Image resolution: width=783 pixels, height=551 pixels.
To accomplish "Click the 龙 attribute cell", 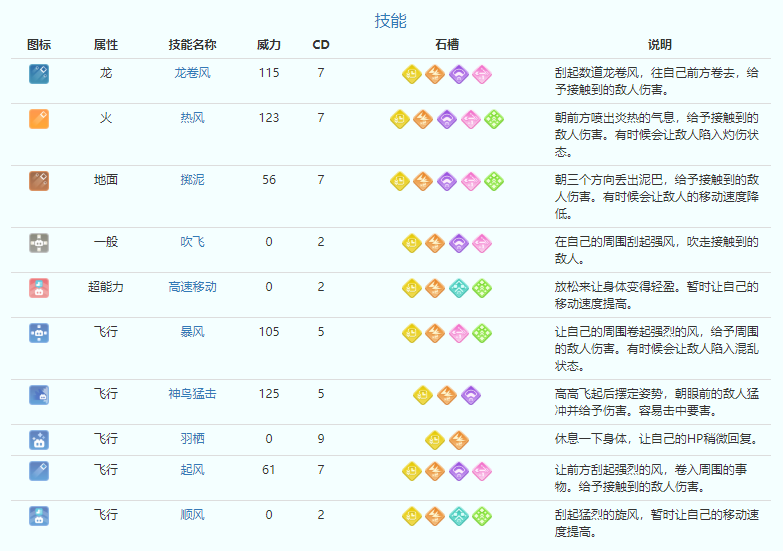I will click(x=106, y=73).
